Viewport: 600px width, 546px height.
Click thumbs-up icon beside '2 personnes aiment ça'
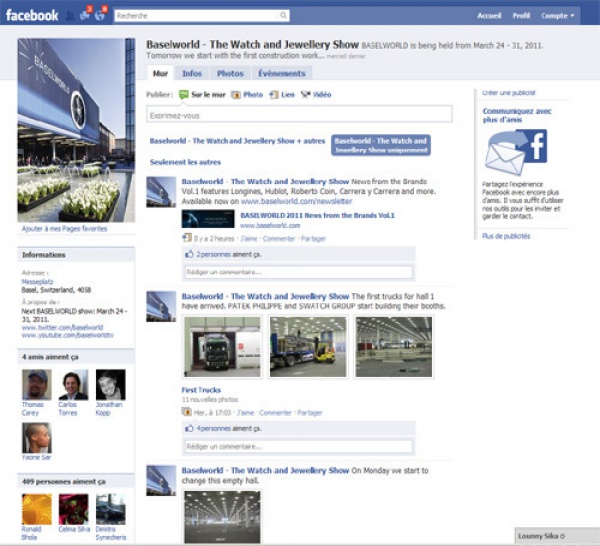[189, 254]
